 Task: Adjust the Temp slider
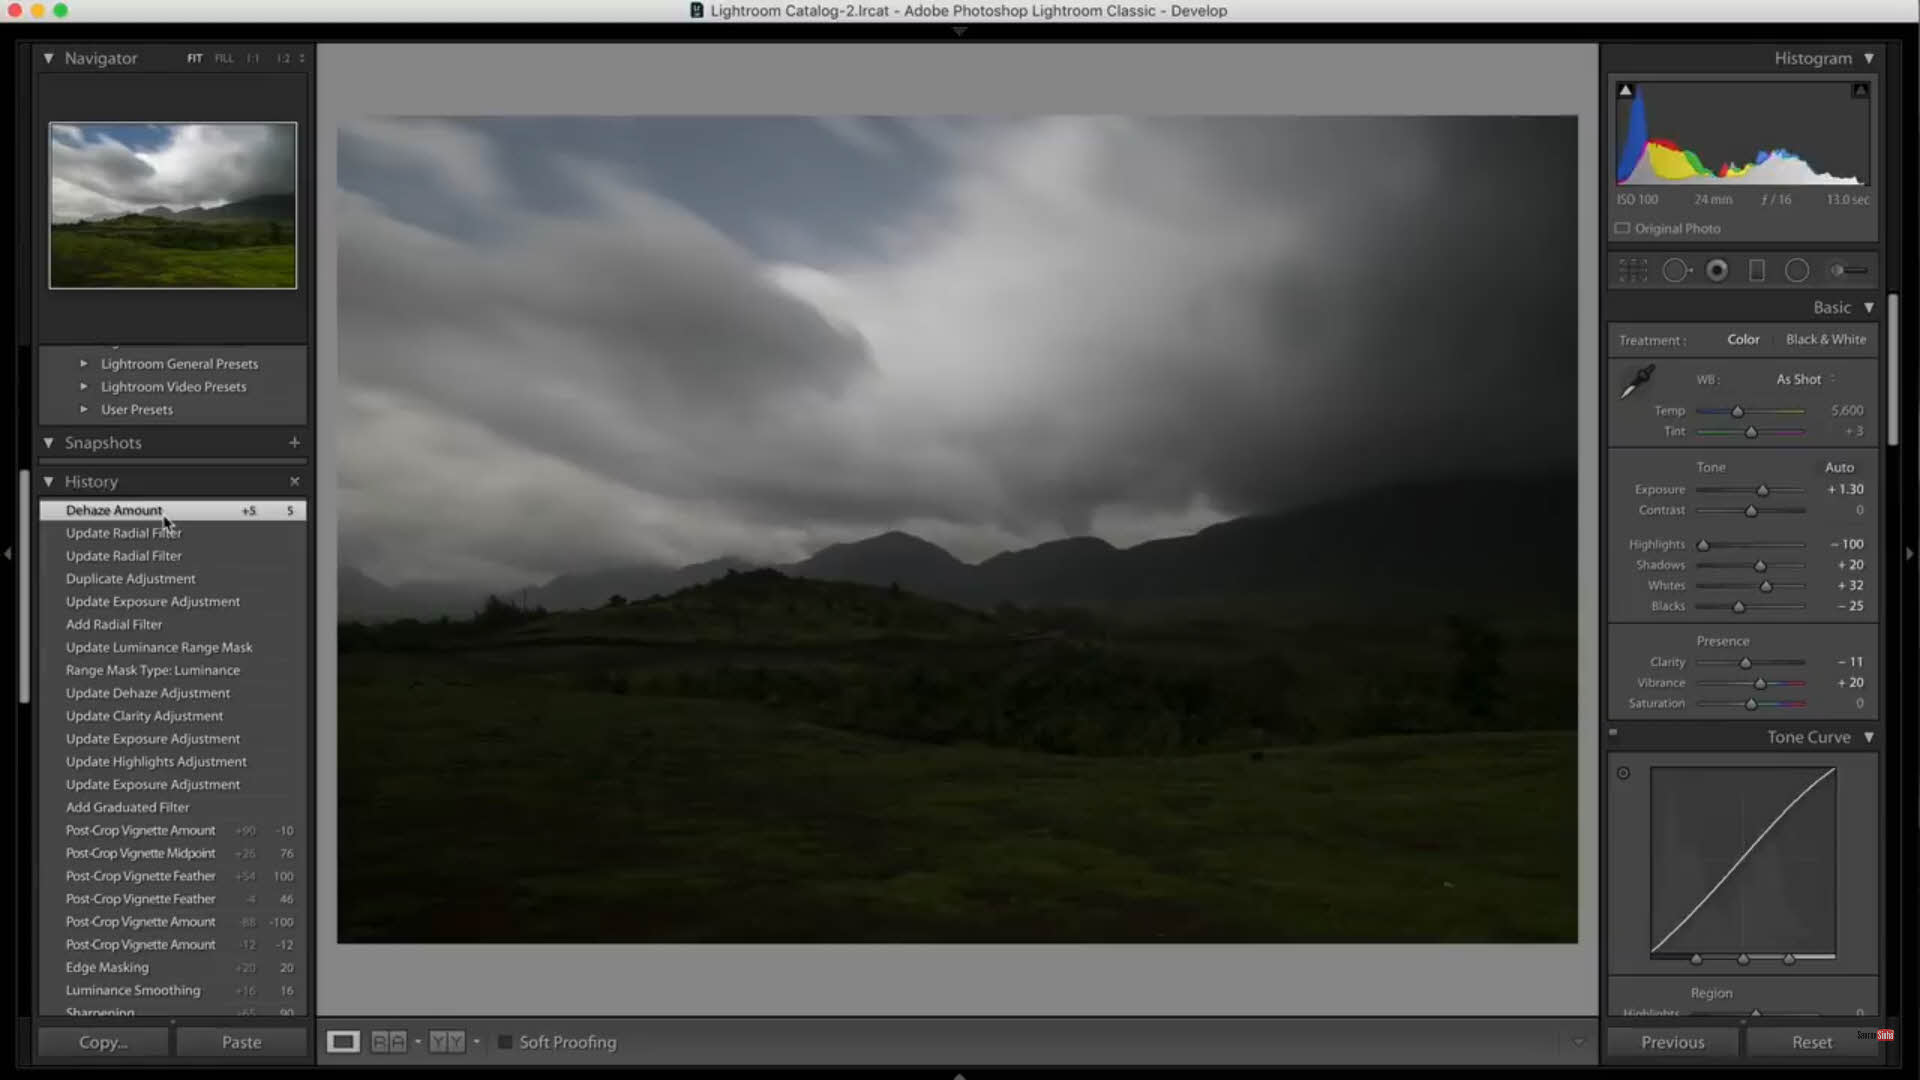[x=1750, y=411]
